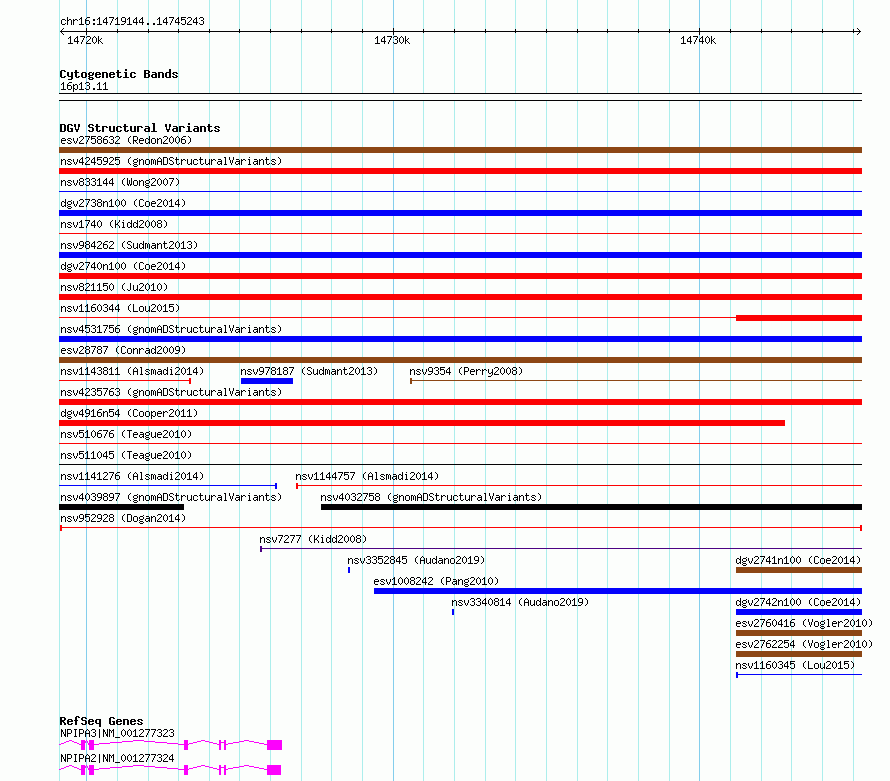The image size is (890, 781).
Task: Click the last exon of the NPIPA3 gene
Action: pyautogui.click(x=275, y=745)
